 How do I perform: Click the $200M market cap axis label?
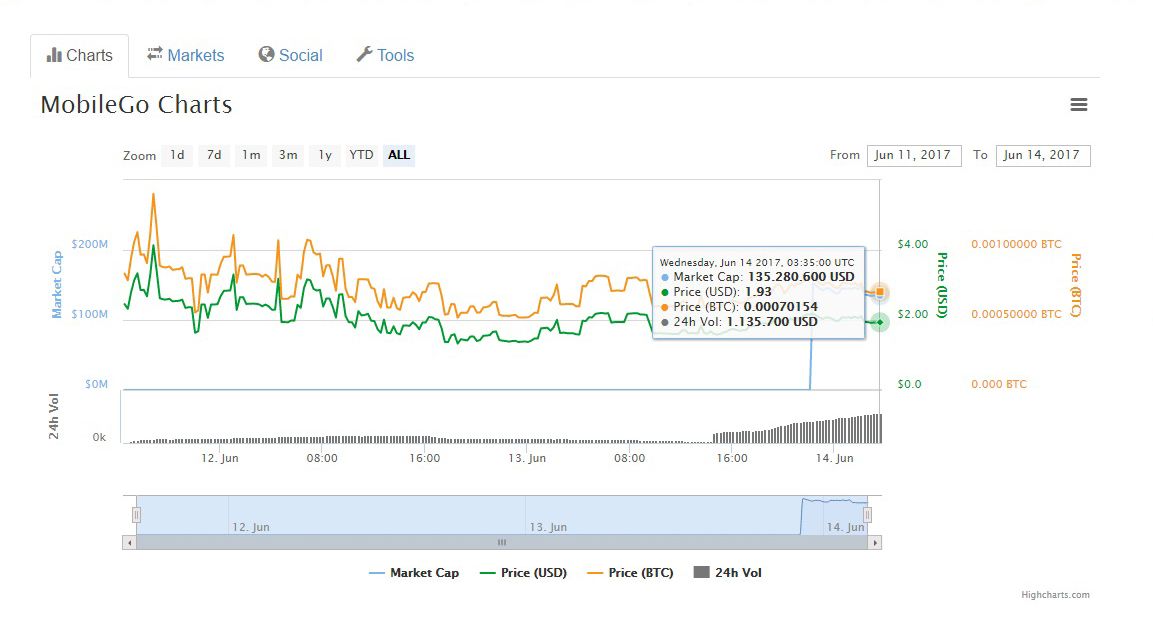coord(90,244)
